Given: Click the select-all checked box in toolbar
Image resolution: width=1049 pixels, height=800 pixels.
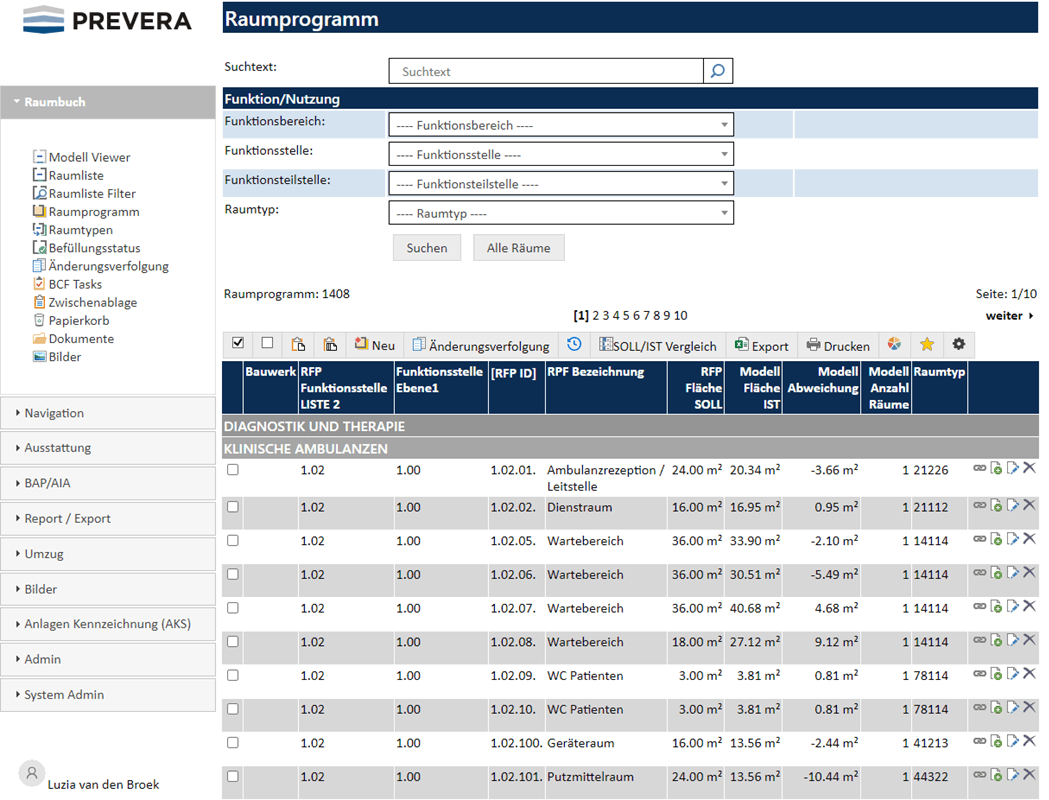Looking at the screenshot, I should pyautogui.click(x=238, y=343).
